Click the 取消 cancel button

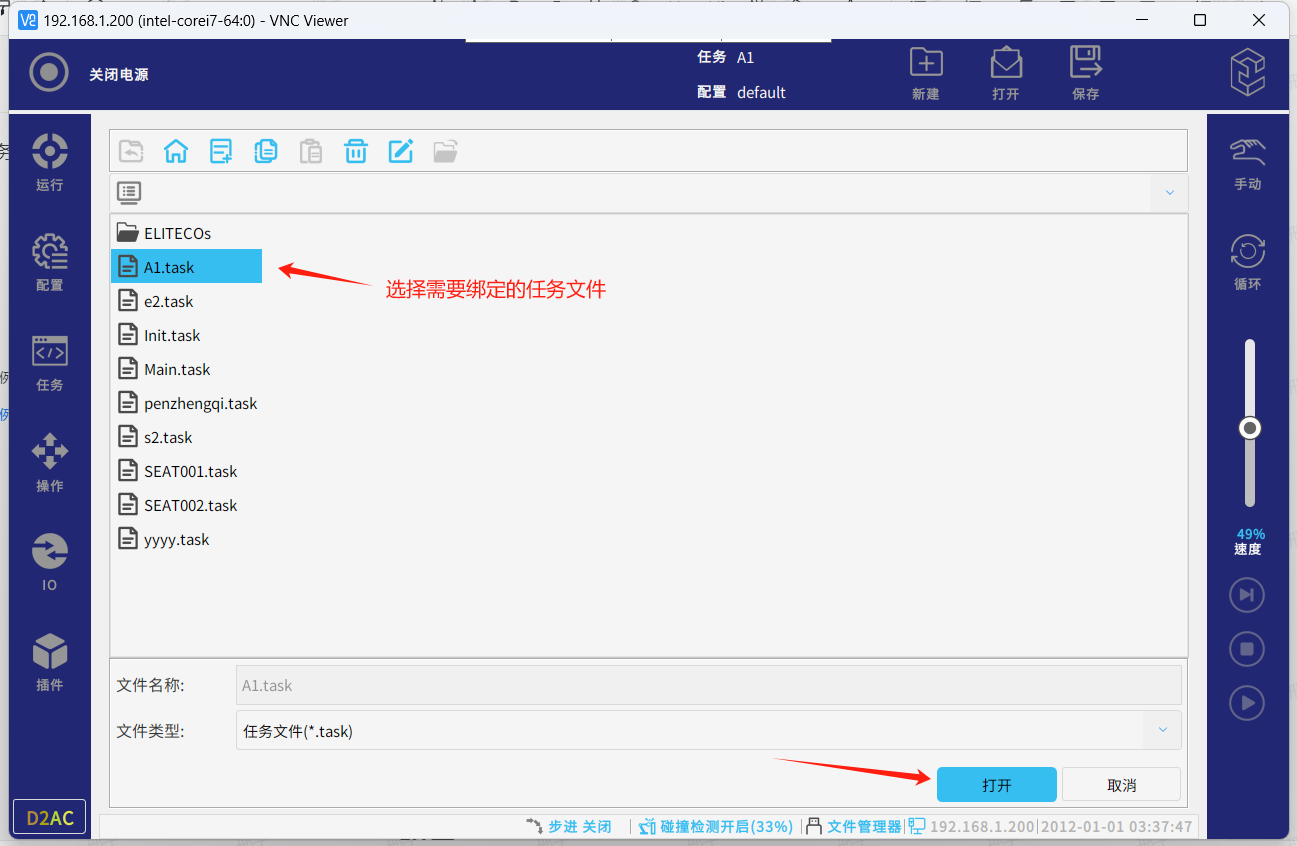click(1121, 785)
